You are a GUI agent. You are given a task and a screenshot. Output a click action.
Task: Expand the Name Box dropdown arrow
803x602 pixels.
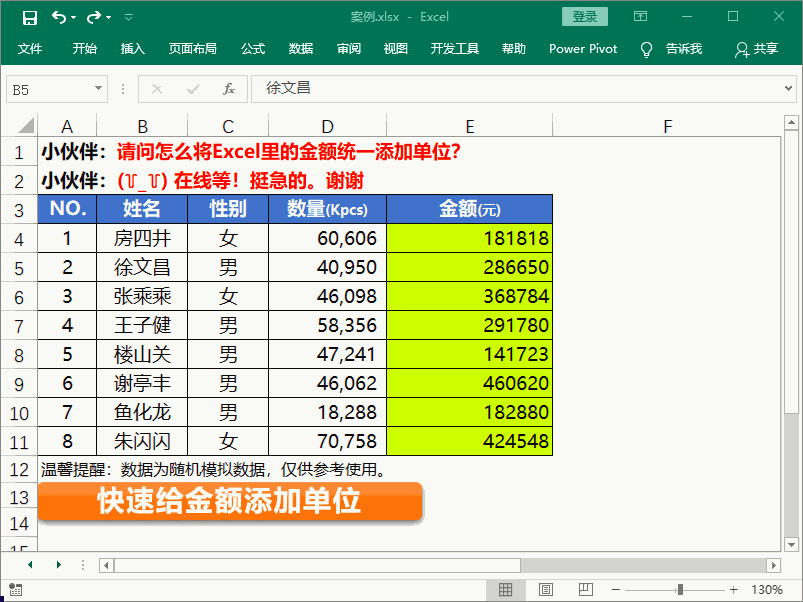pos(98,89)
